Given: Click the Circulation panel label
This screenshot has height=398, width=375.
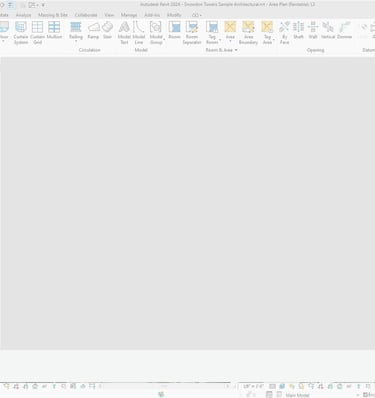Looking at the screenshot, I should (x=89, y=50).
